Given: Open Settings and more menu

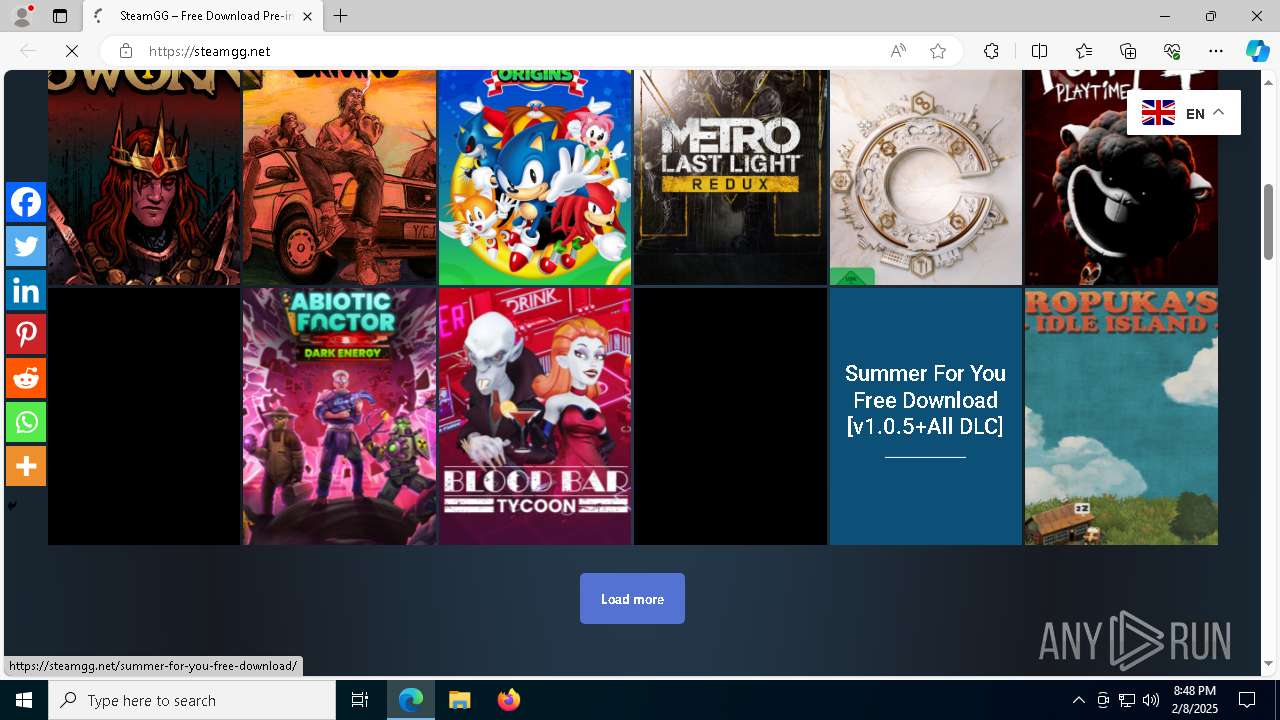Looking at the screenshot, I should 1216,51.
